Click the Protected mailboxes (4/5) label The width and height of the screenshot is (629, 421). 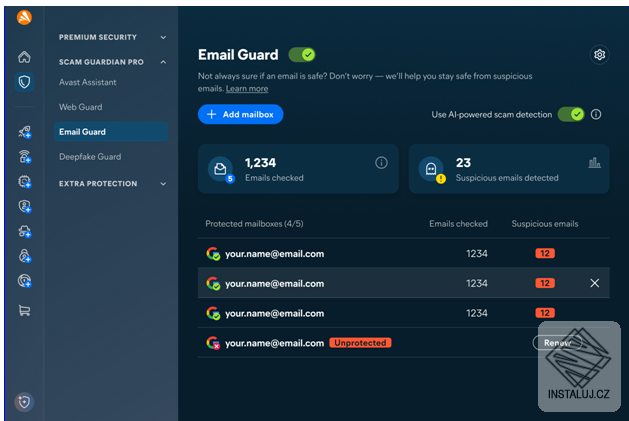coord(254,224)
